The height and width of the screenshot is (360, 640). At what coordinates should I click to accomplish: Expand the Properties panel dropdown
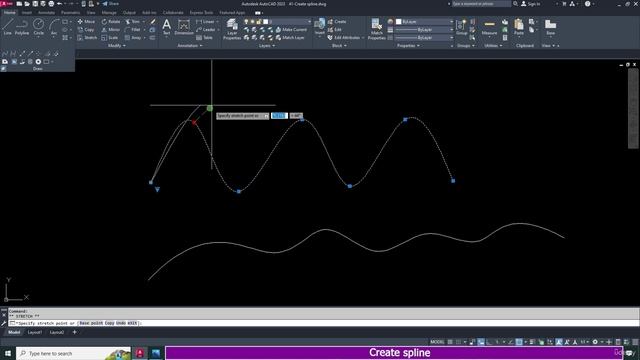click(408, 46)
